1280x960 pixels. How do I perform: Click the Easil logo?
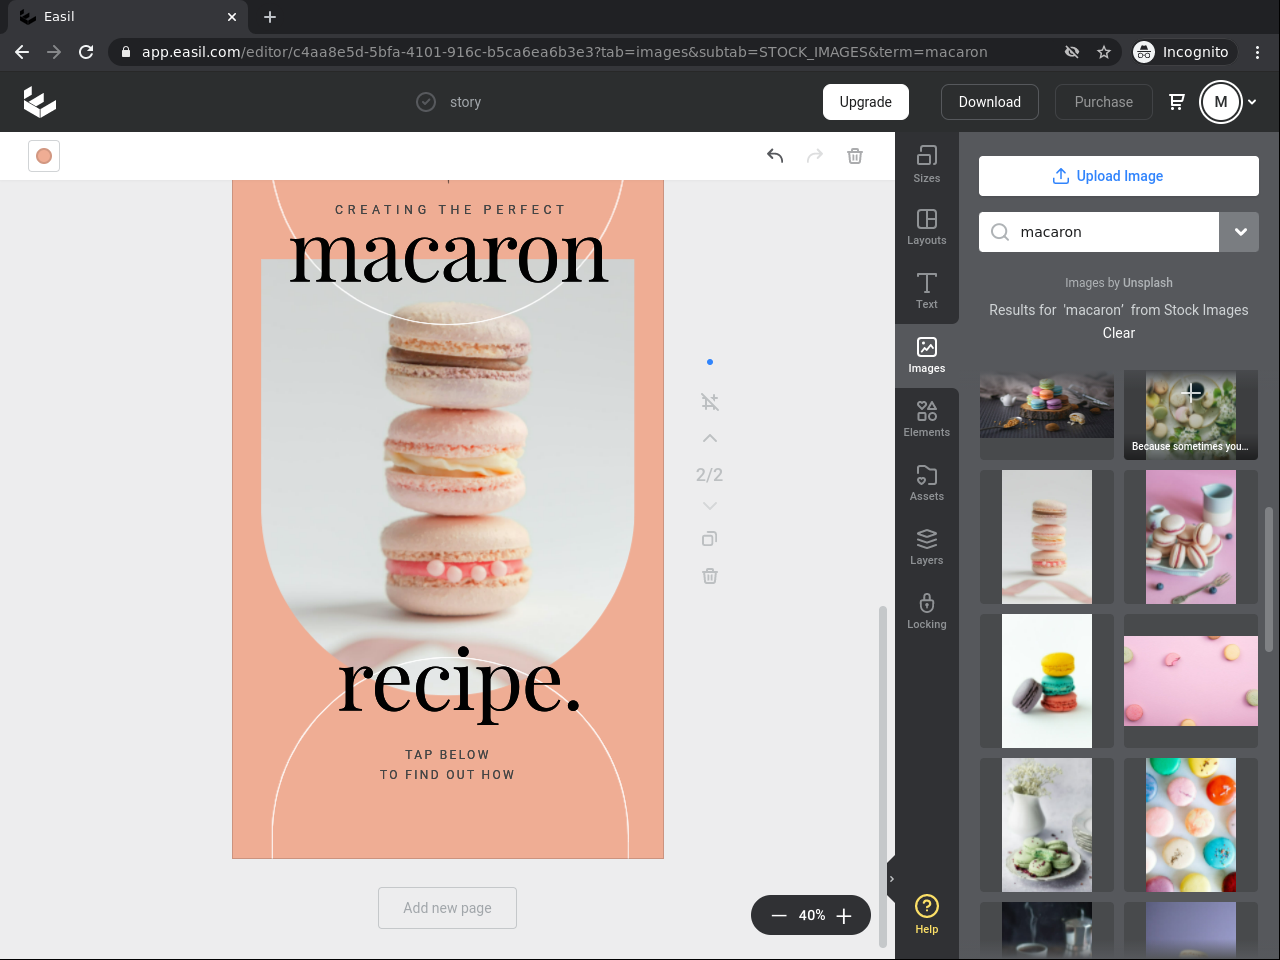40,102
